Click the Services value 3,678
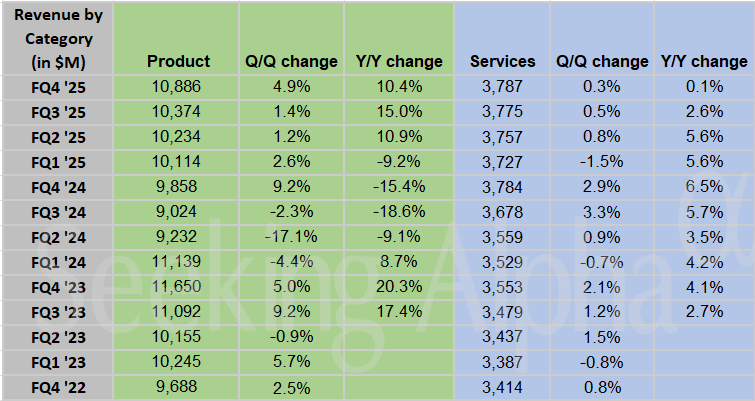755x401 pixels. [502, 212]
